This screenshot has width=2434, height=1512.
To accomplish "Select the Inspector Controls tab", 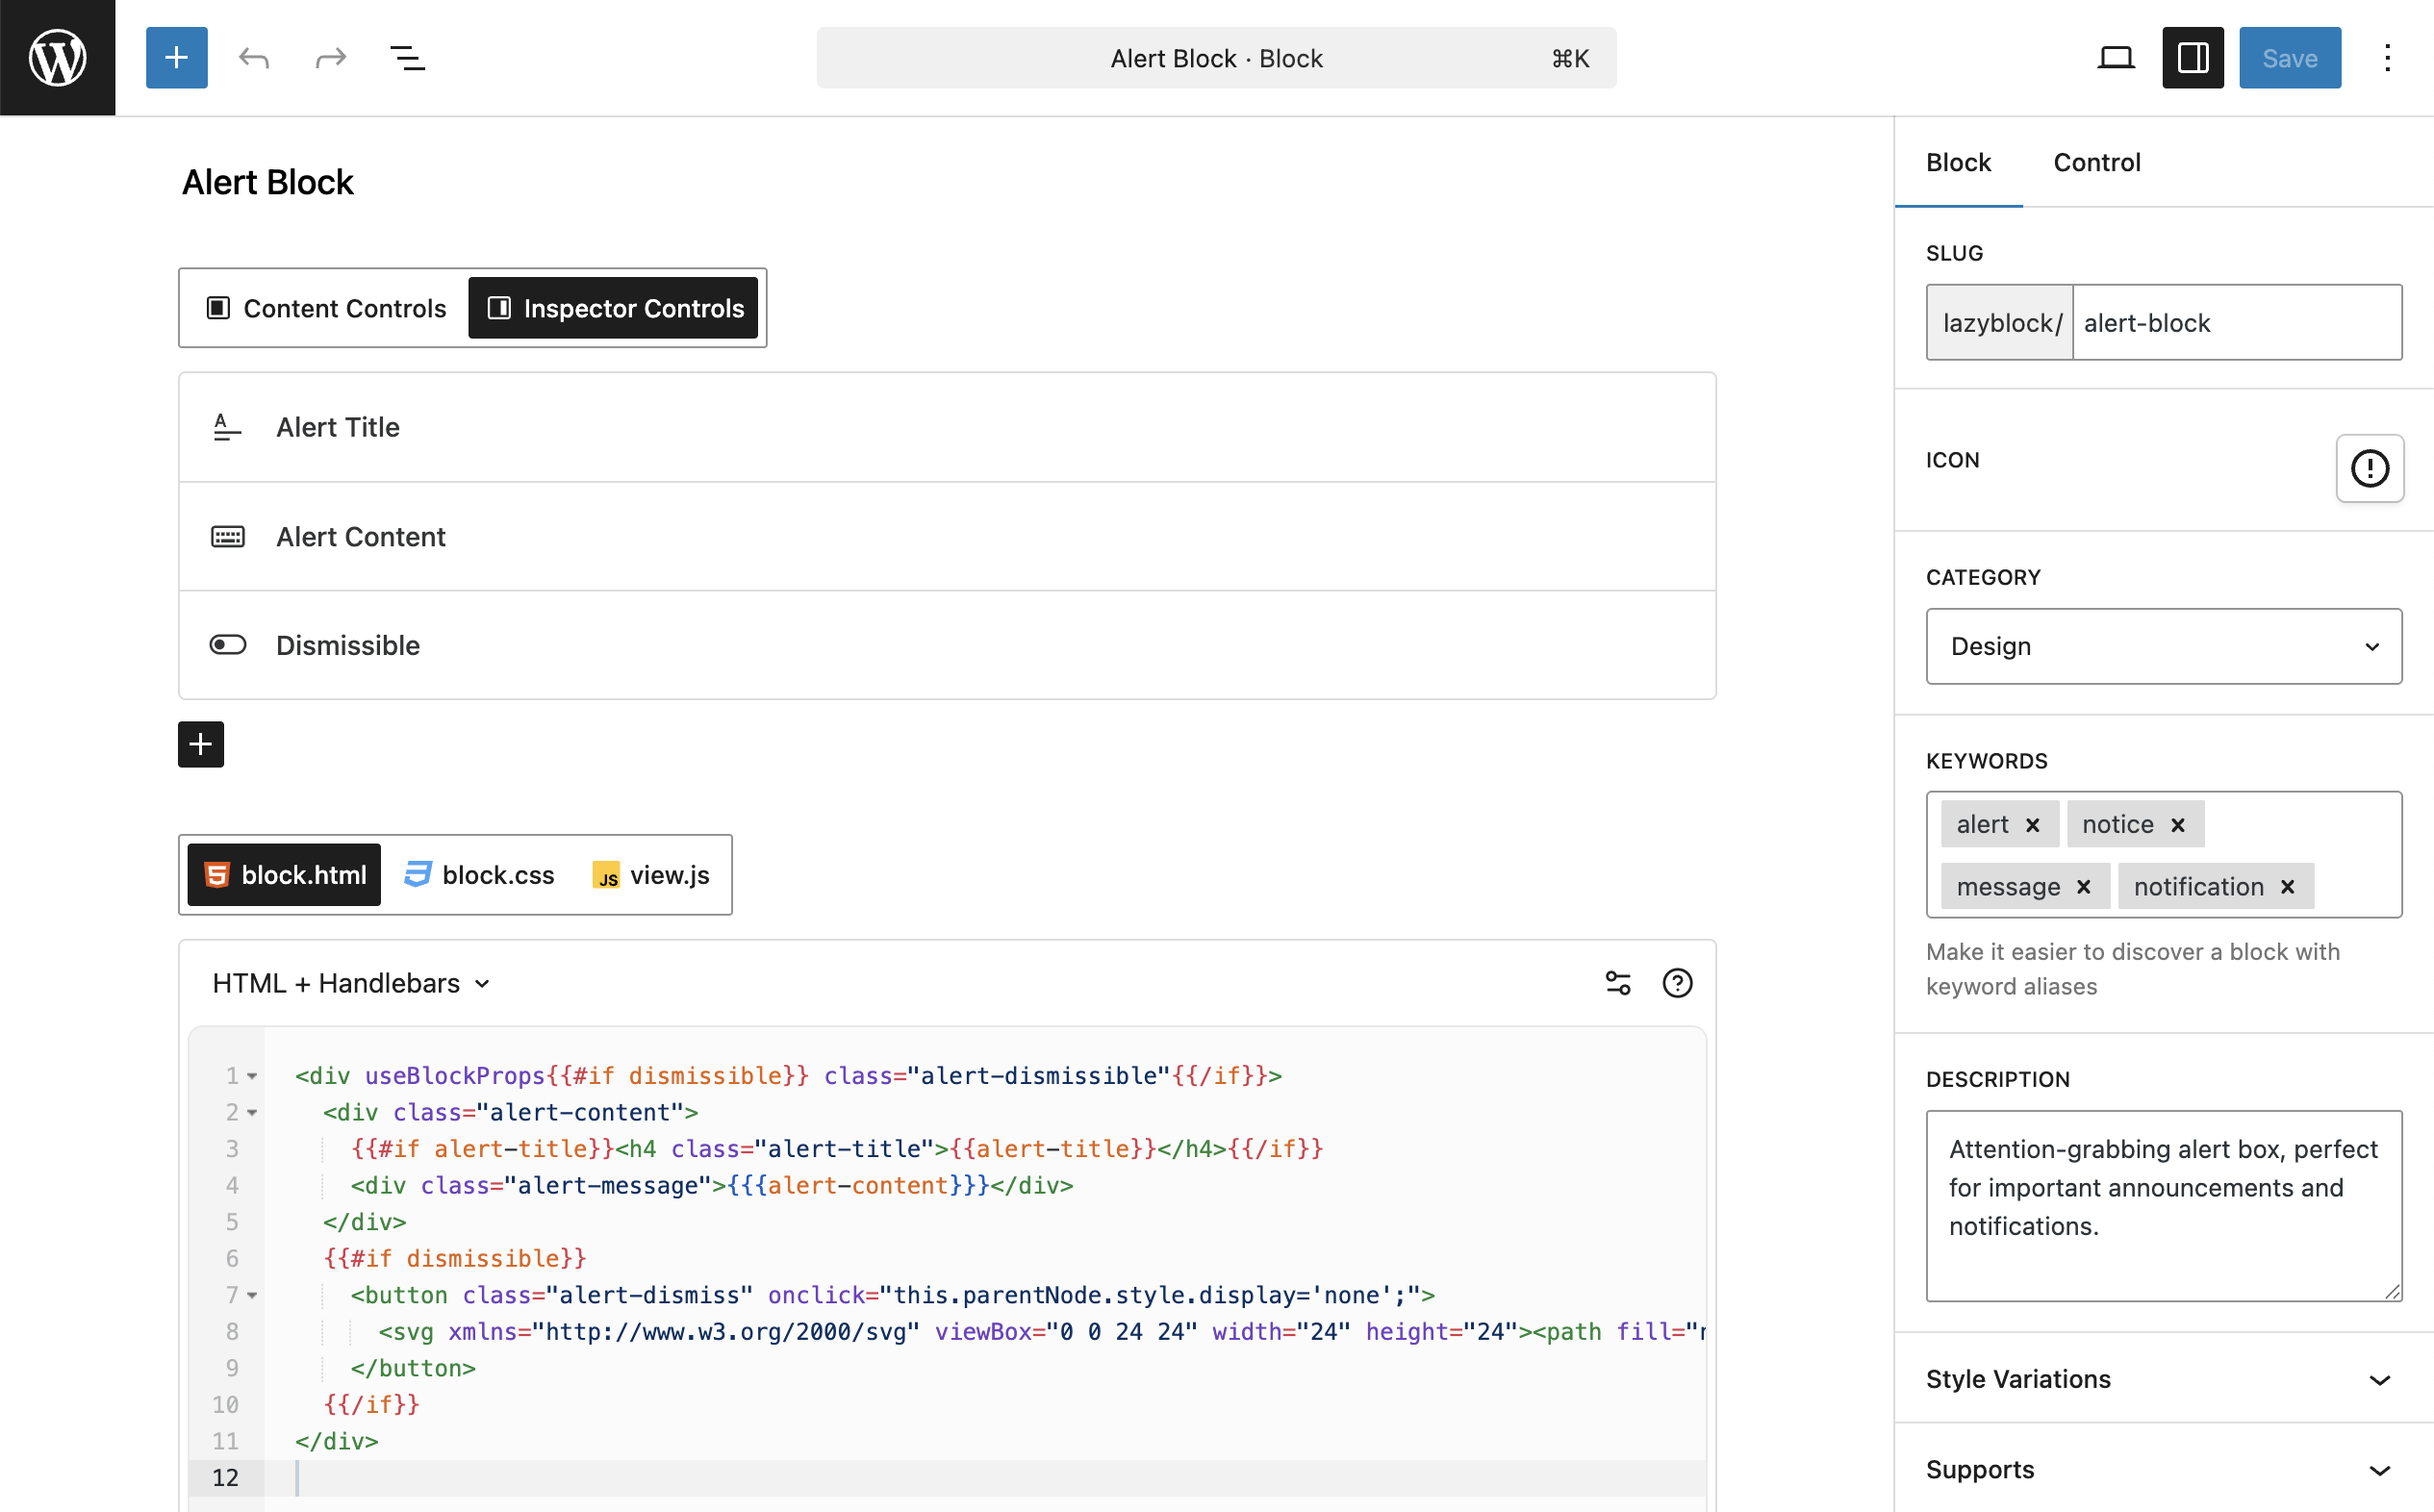I will pos(613,308).
